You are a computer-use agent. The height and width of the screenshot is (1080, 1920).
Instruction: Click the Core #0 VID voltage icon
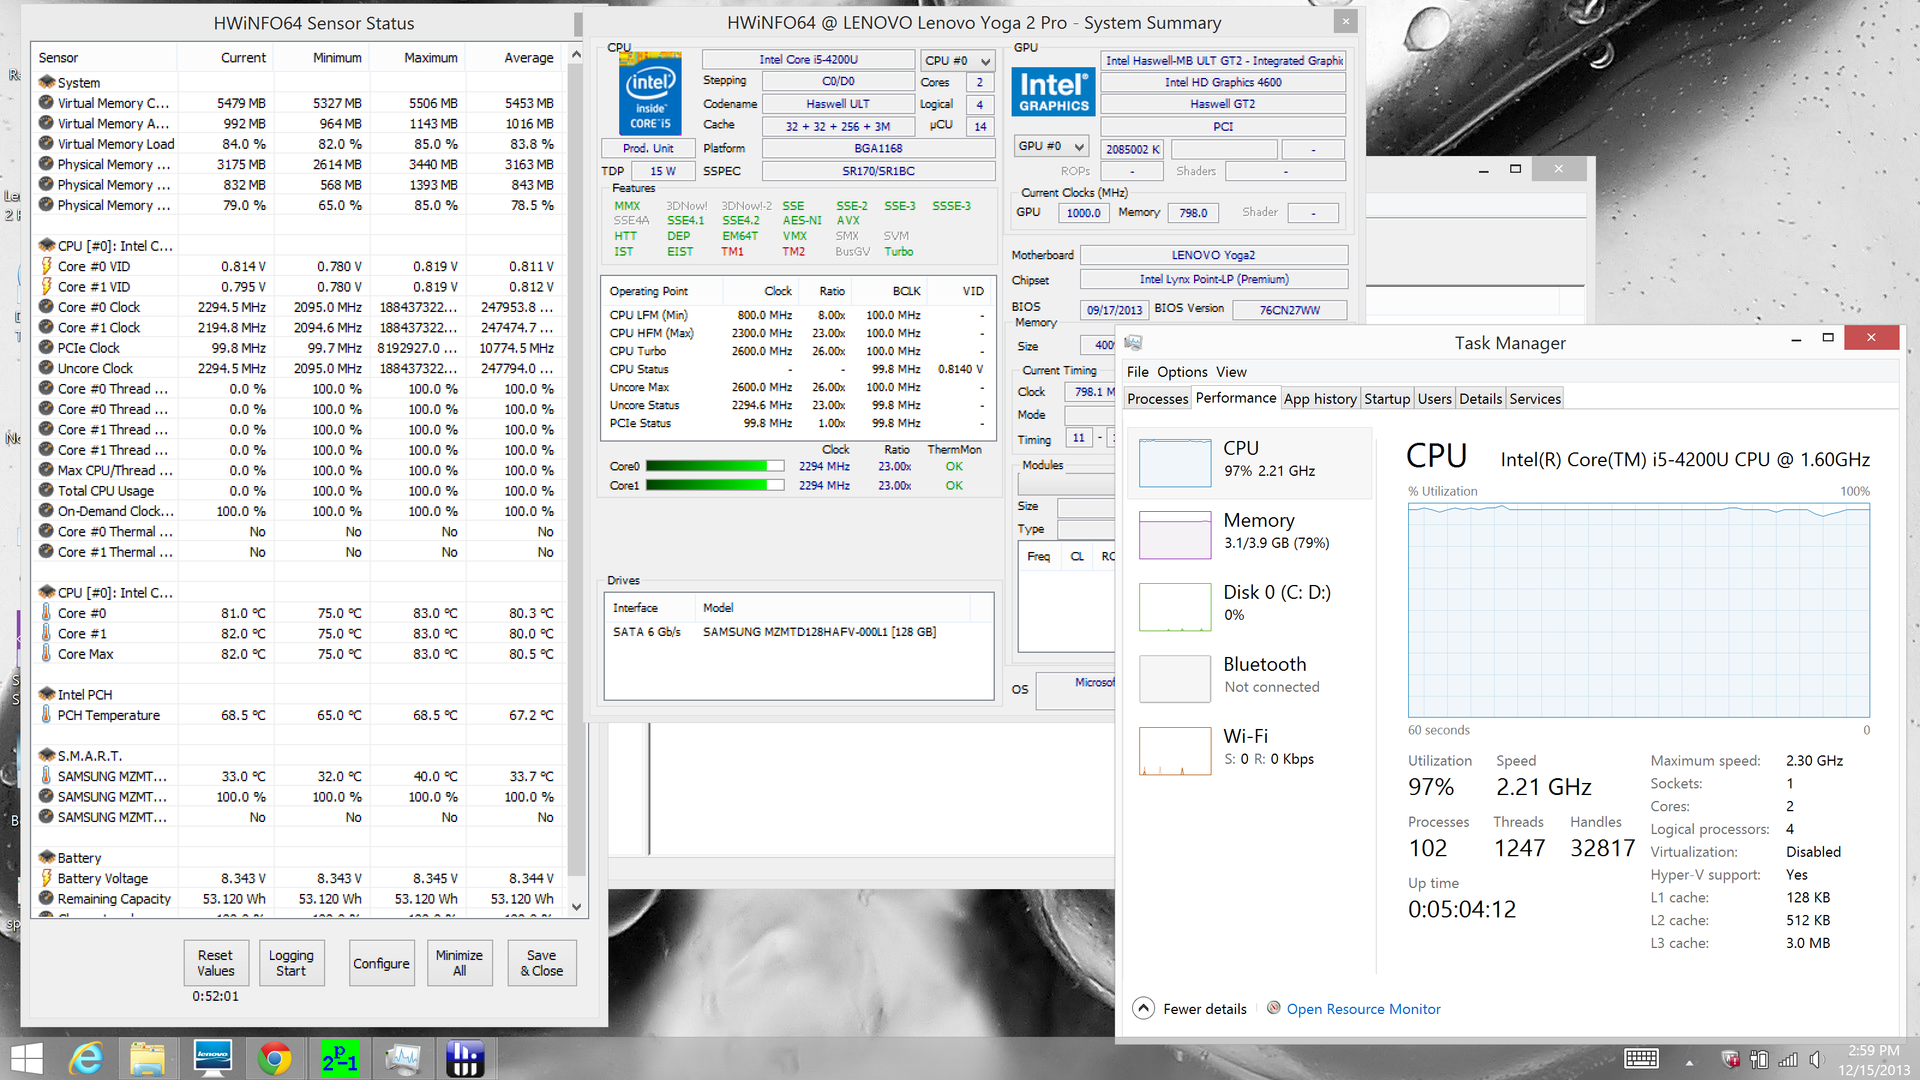tap(46, 266)
